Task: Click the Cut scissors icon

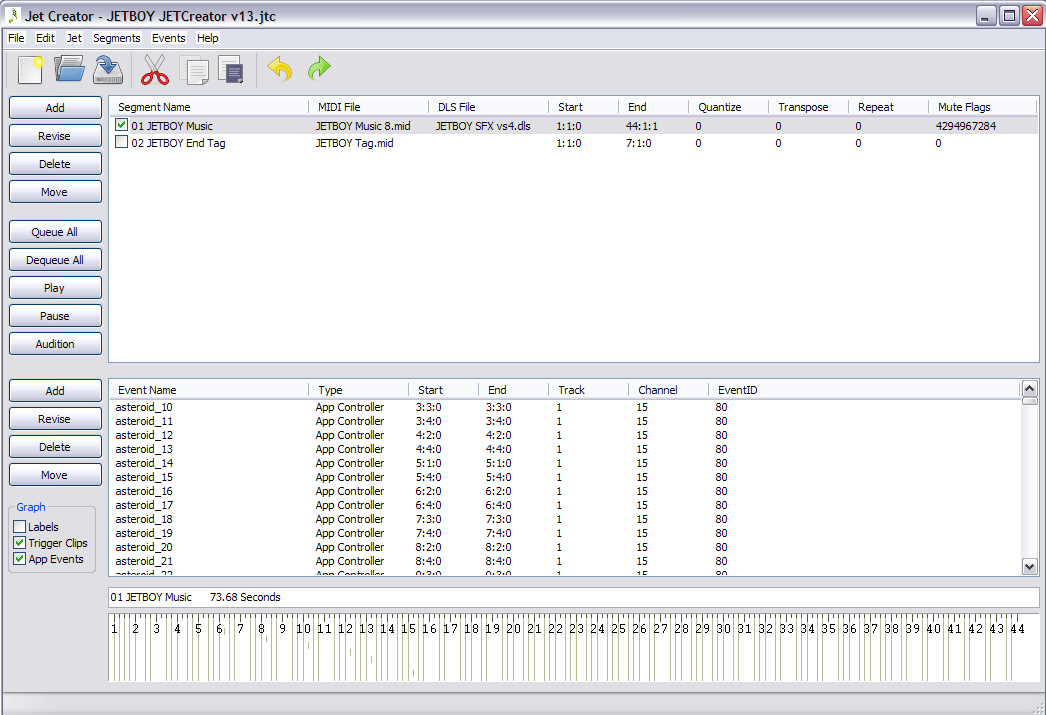Action: pos(154,70)
